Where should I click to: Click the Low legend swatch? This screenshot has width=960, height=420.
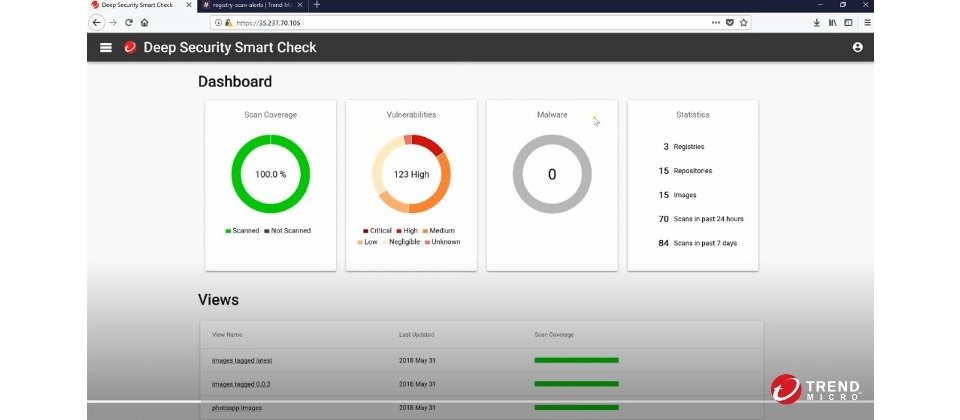coord(360,242)
